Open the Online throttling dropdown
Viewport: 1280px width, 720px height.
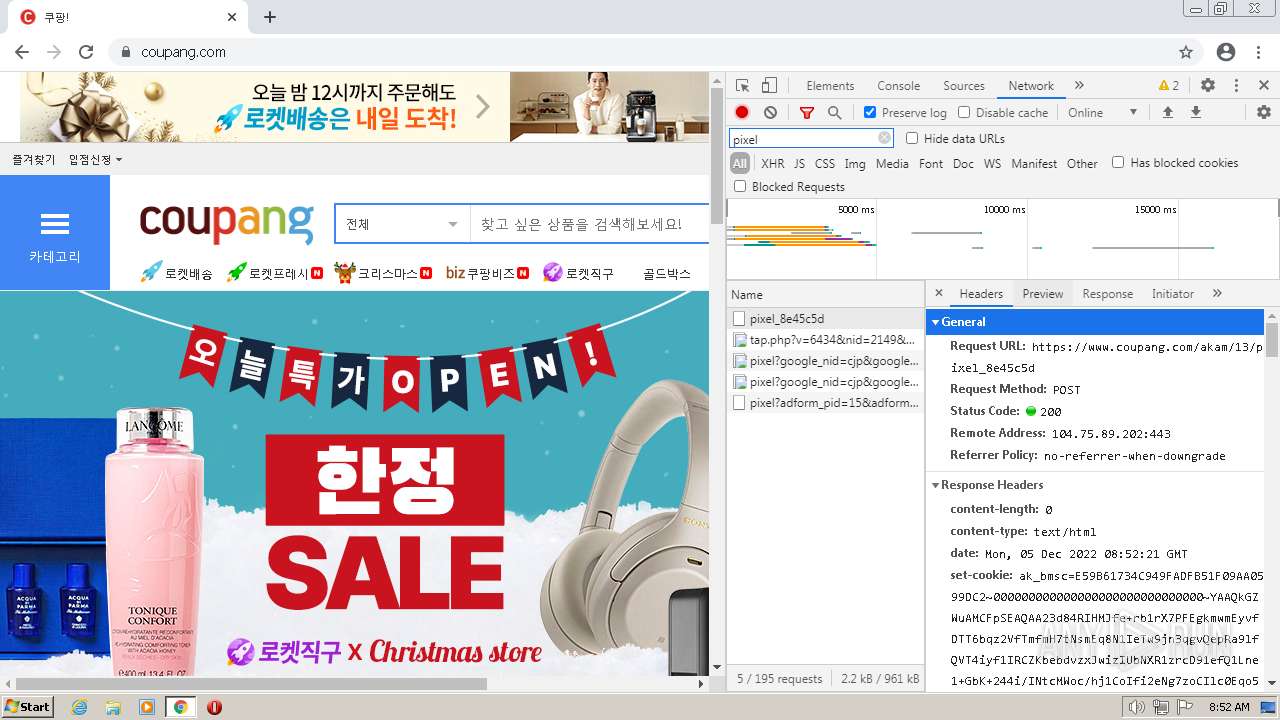(1103, 113)
